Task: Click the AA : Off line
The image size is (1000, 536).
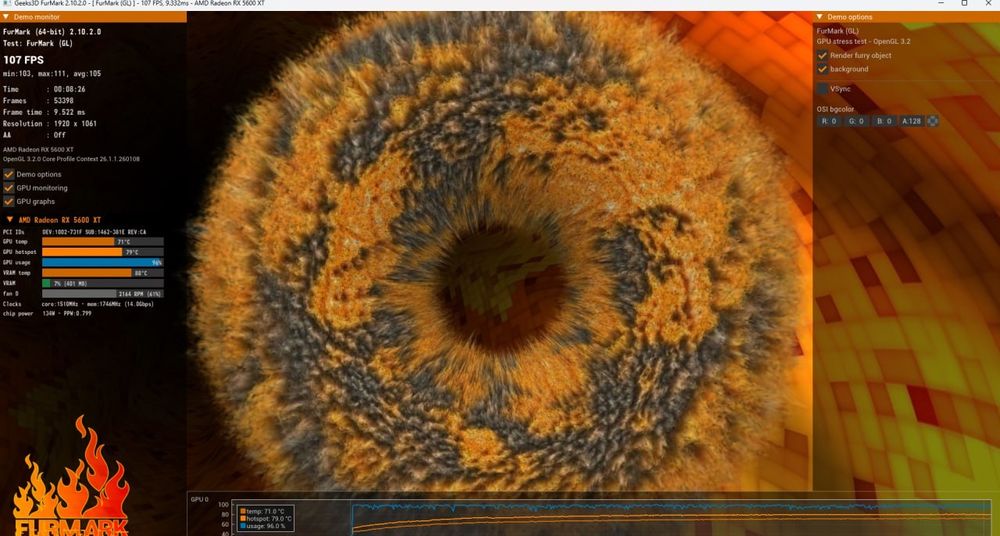Action: 34,135
